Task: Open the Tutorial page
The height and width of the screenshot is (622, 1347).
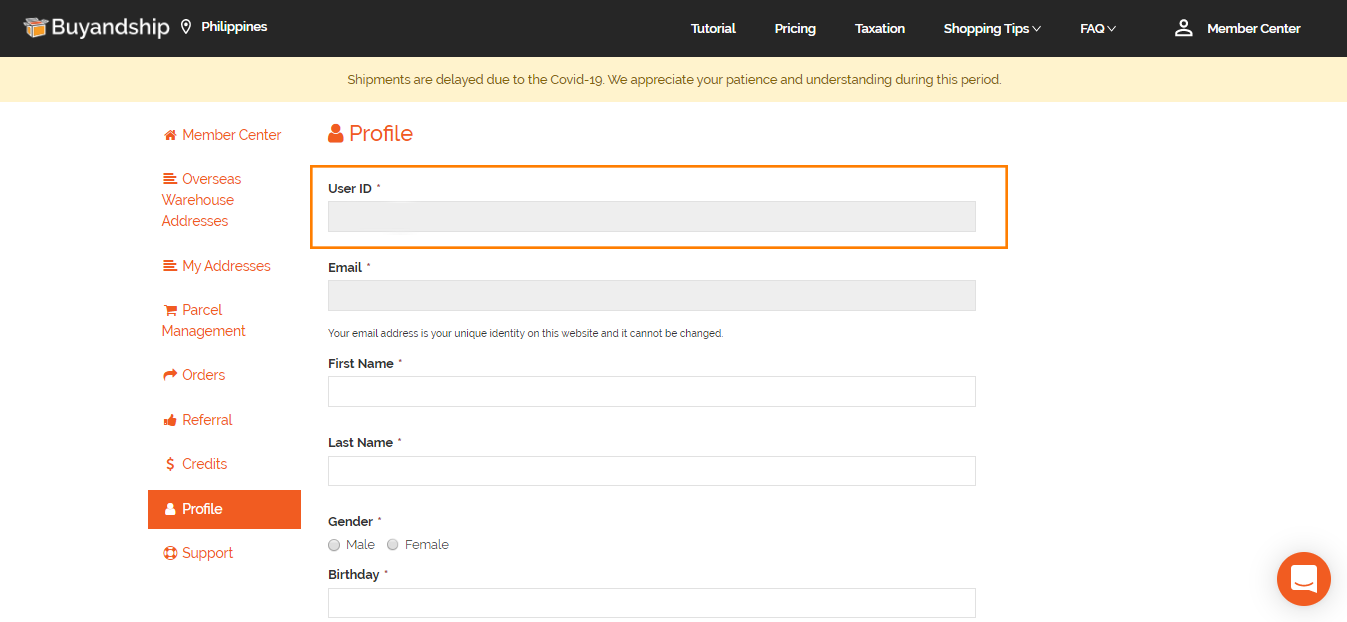Action: [713, 28]
